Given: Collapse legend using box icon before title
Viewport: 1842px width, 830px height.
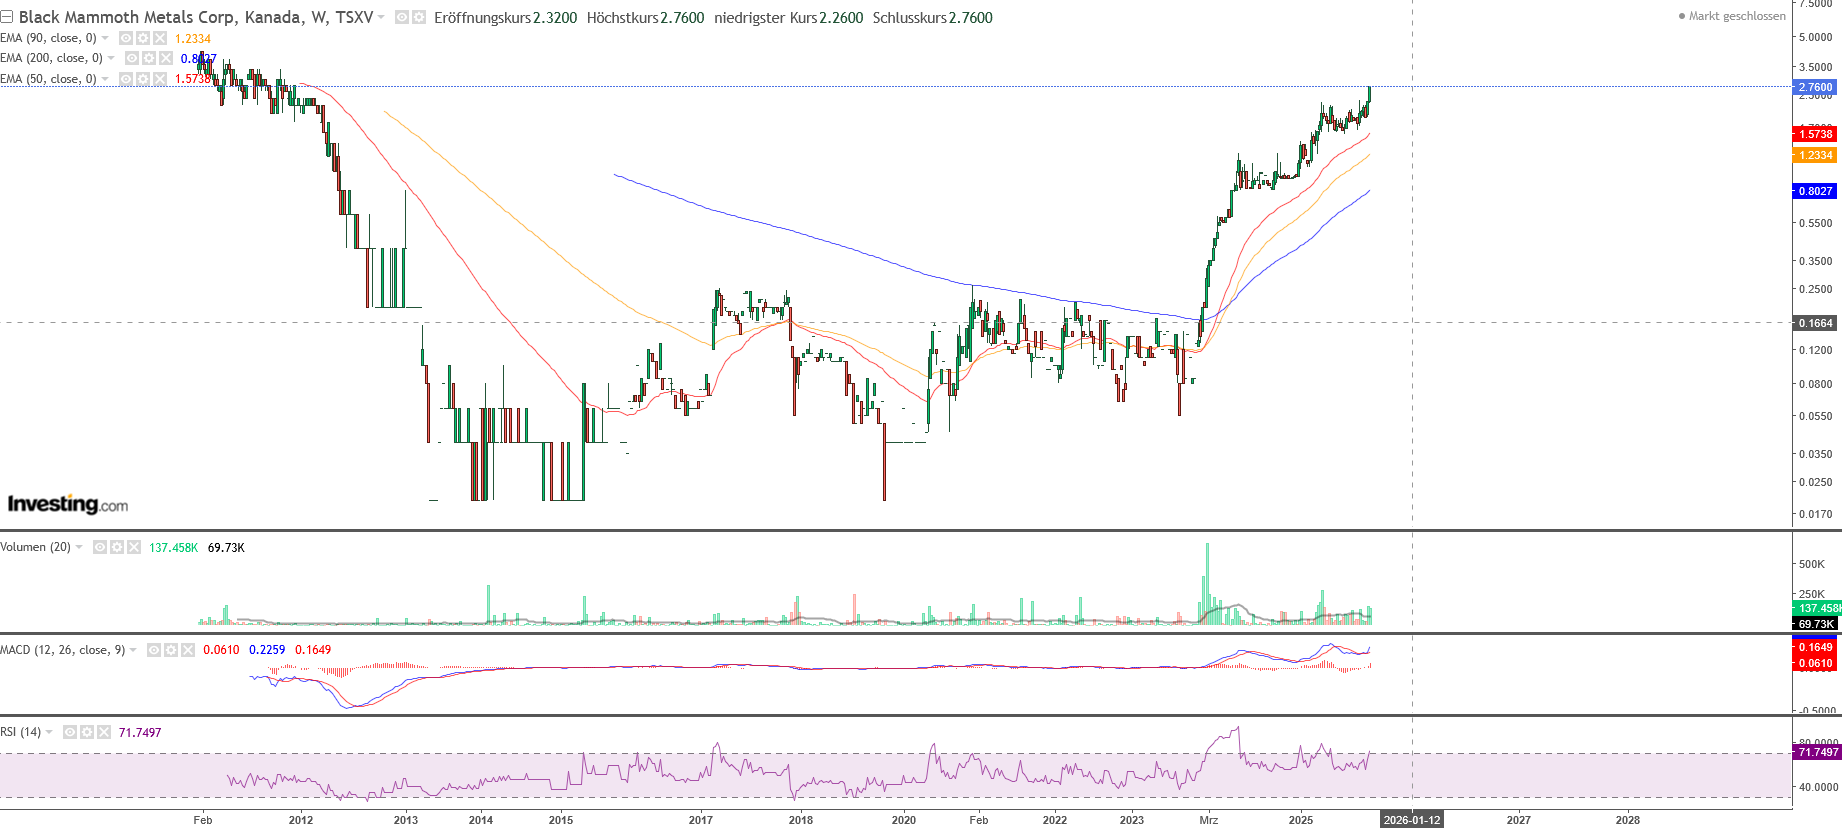Looking at the screenshot, I should coord(7,17).
